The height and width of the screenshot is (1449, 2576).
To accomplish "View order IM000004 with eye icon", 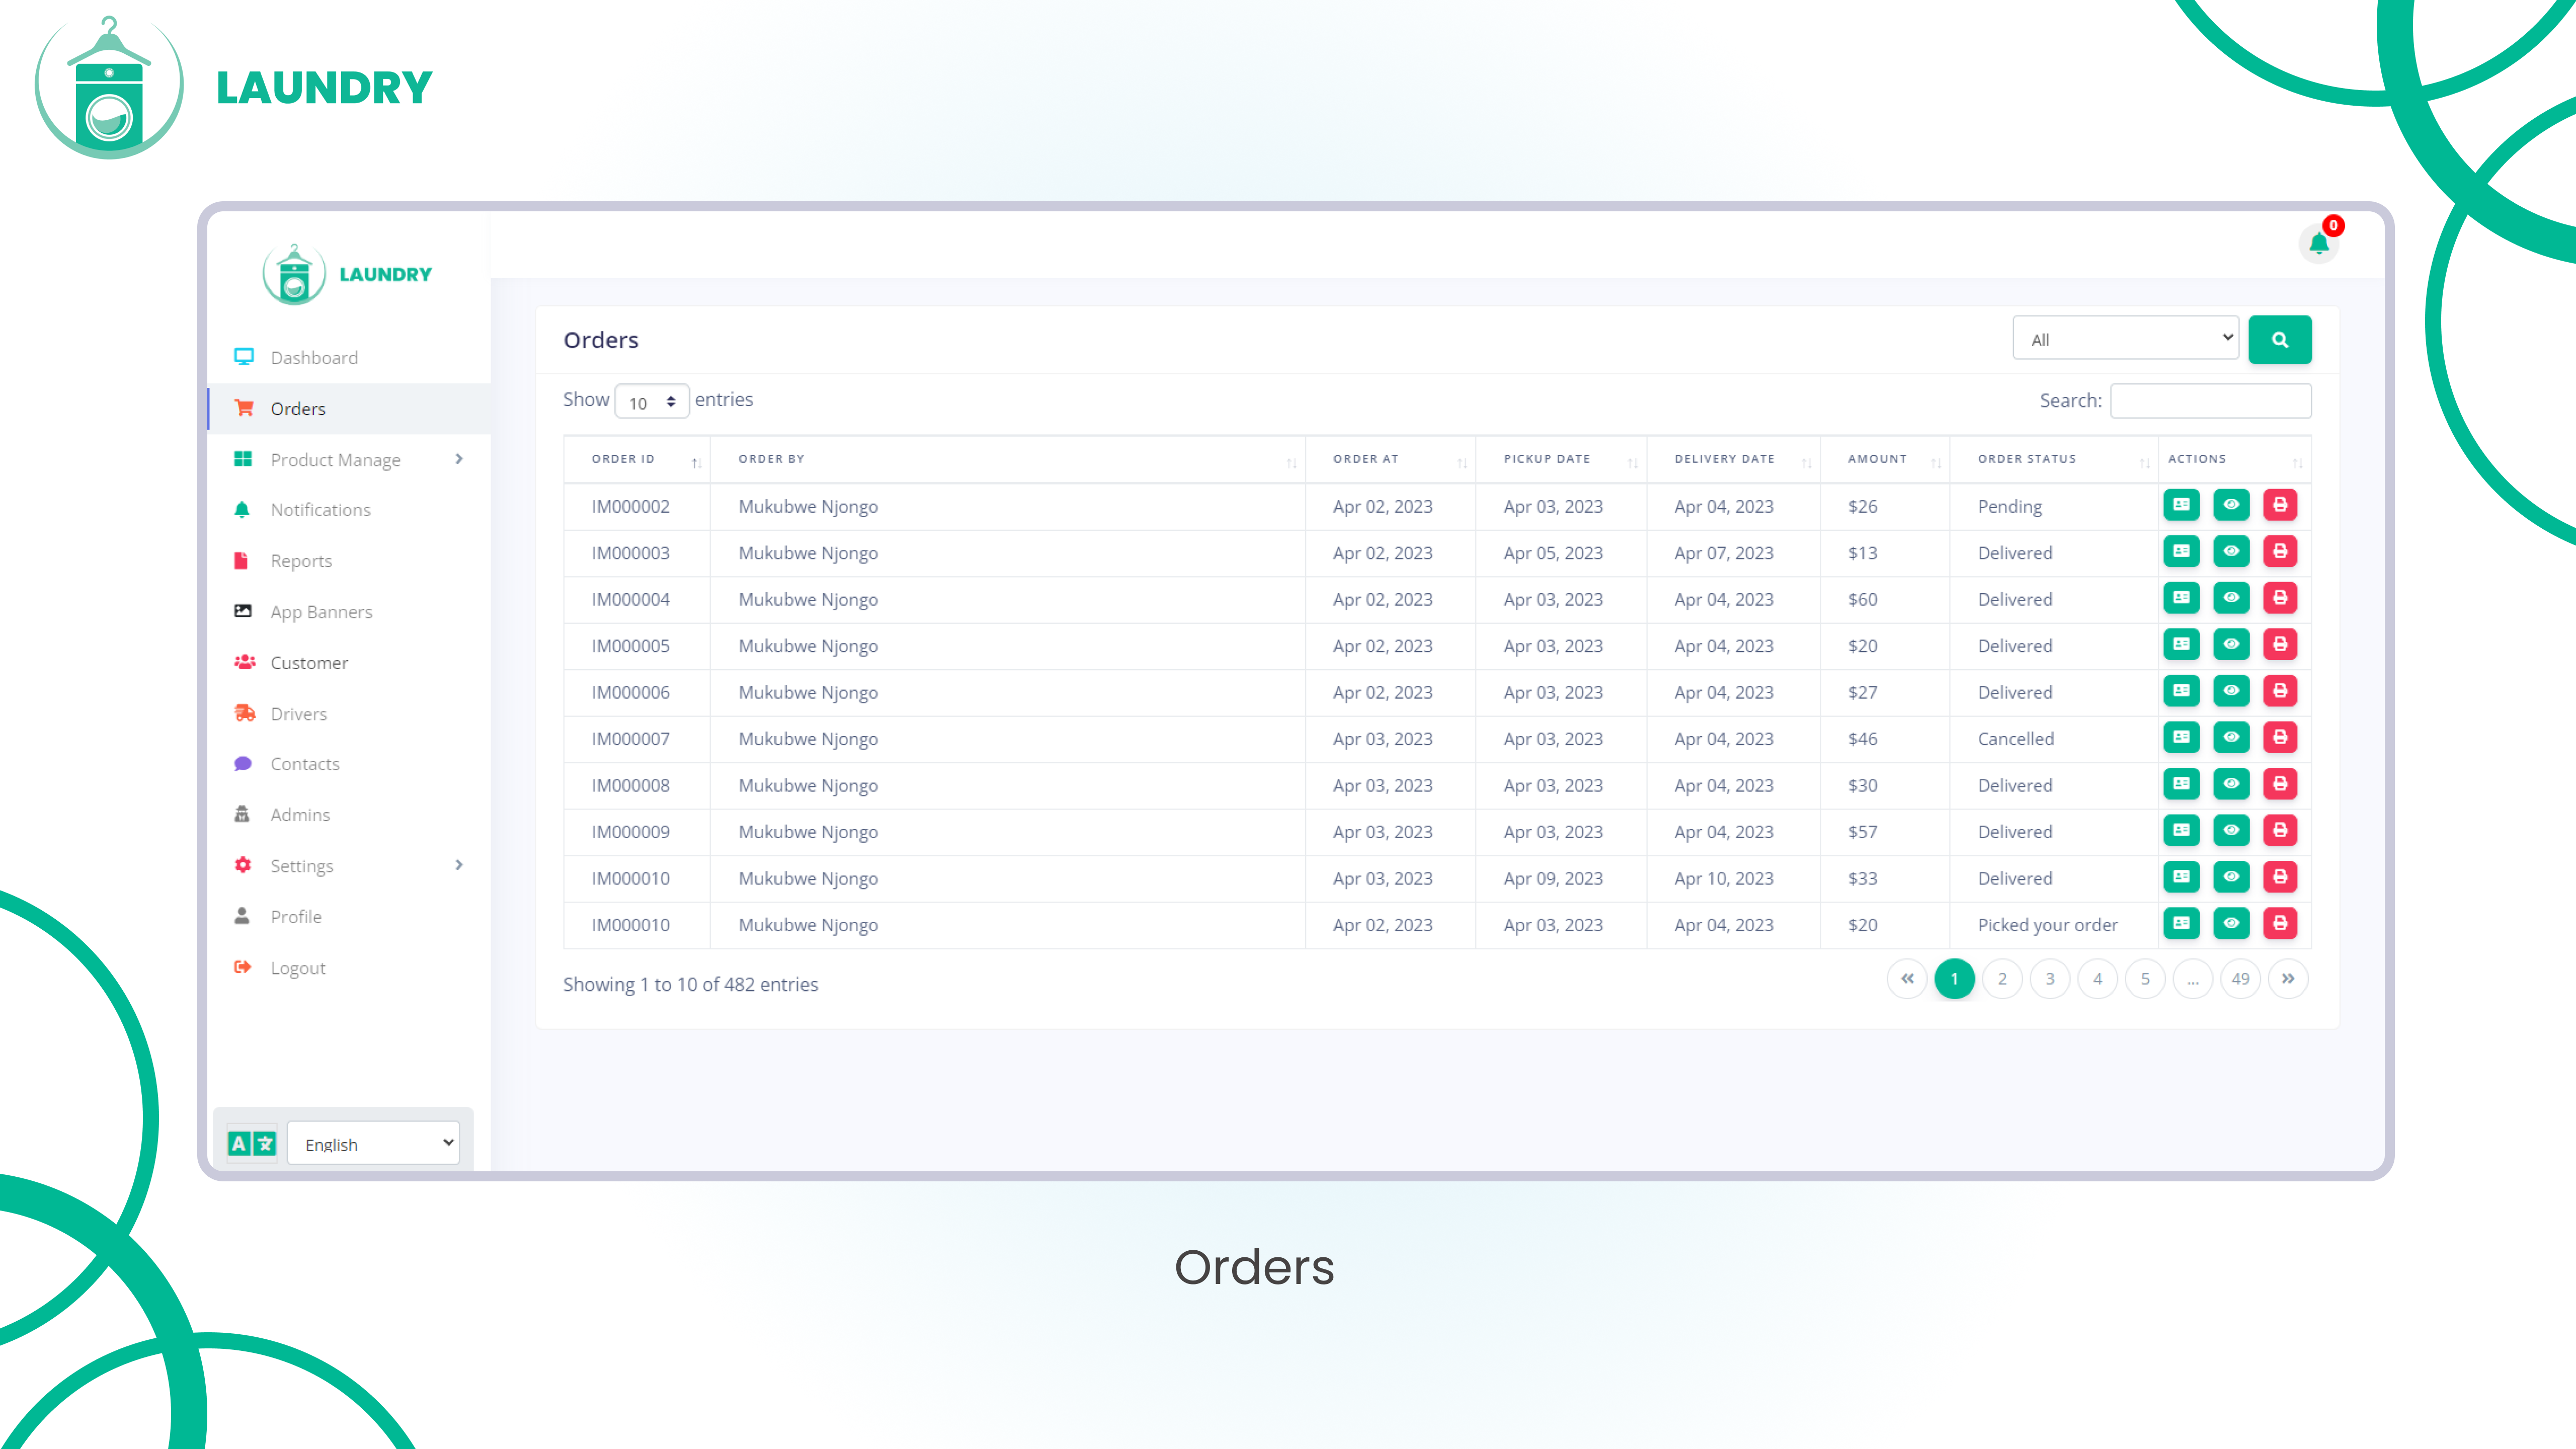I will 2230,598.
